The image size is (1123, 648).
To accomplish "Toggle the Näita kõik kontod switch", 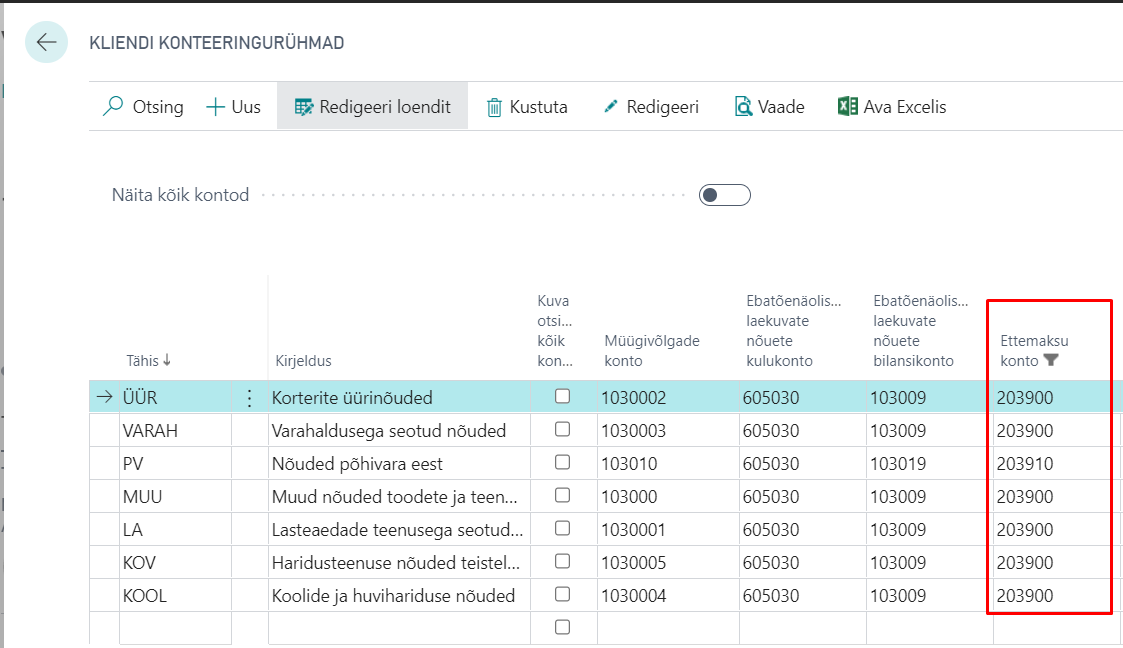I will 725,195.
